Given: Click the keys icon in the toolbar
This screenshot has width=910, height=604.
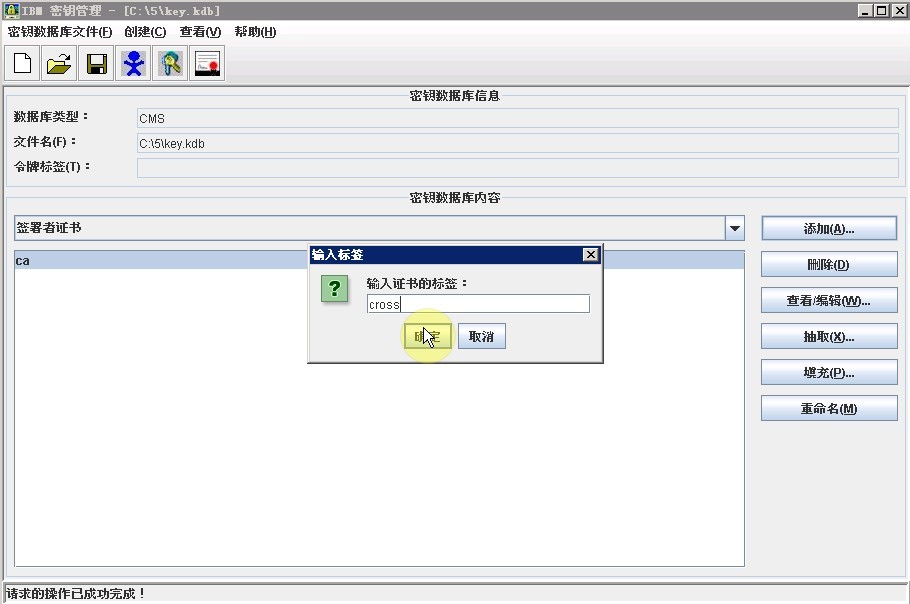Looking at the screenshot, I should coord(170,64).
